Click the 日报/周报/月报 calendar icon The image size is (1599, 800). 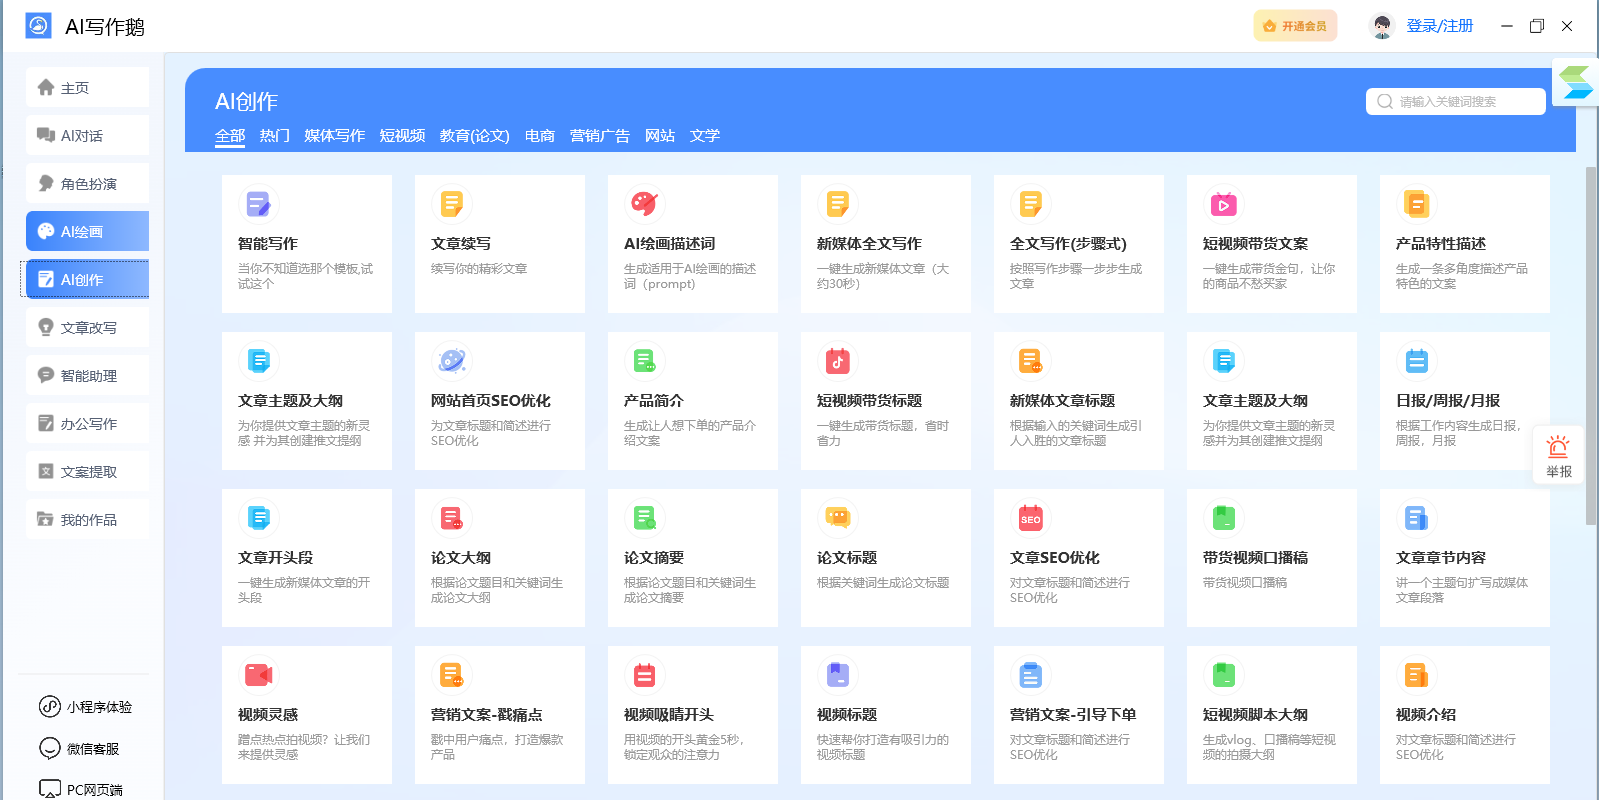1416,361
